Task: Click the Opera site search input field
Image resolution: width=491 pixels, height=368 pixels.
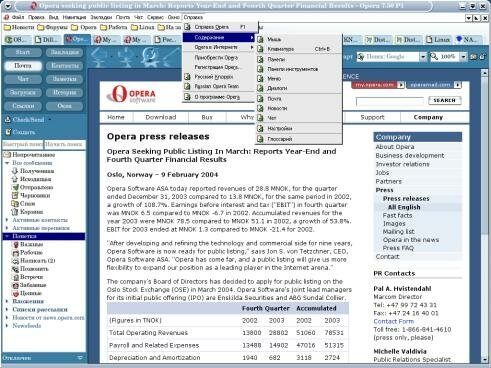Action: [390, 101]
